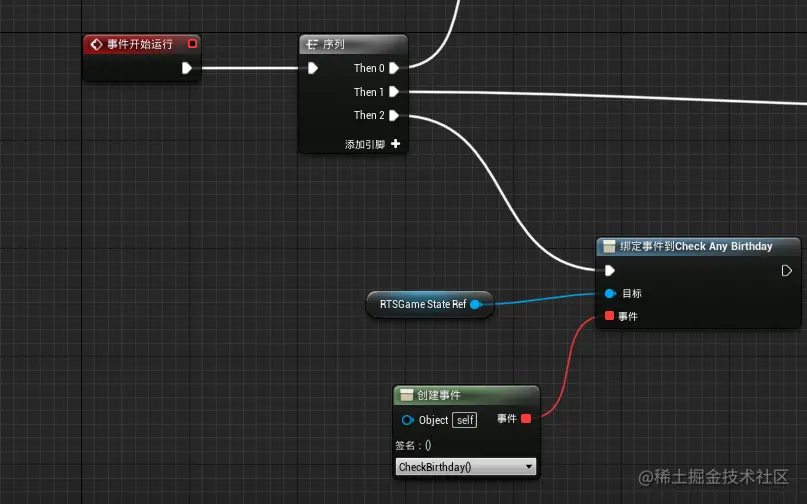Click the Then 1 label
The height and width of the screenshot is (504, 807).
(x=369, y=92)
